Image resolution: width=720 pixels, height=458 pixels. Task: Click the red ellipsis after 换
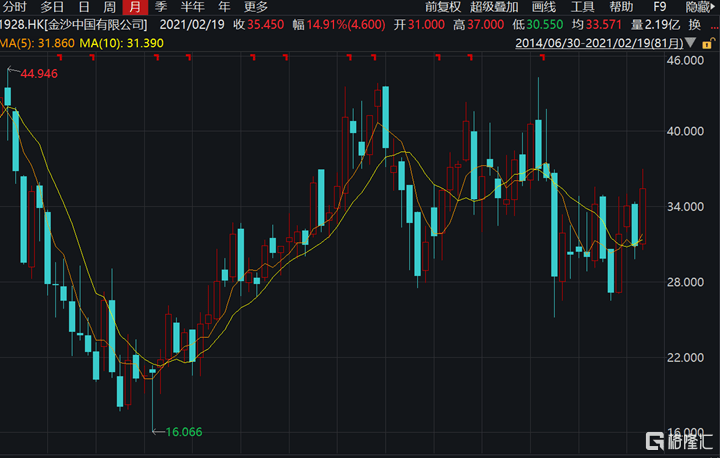710,24
